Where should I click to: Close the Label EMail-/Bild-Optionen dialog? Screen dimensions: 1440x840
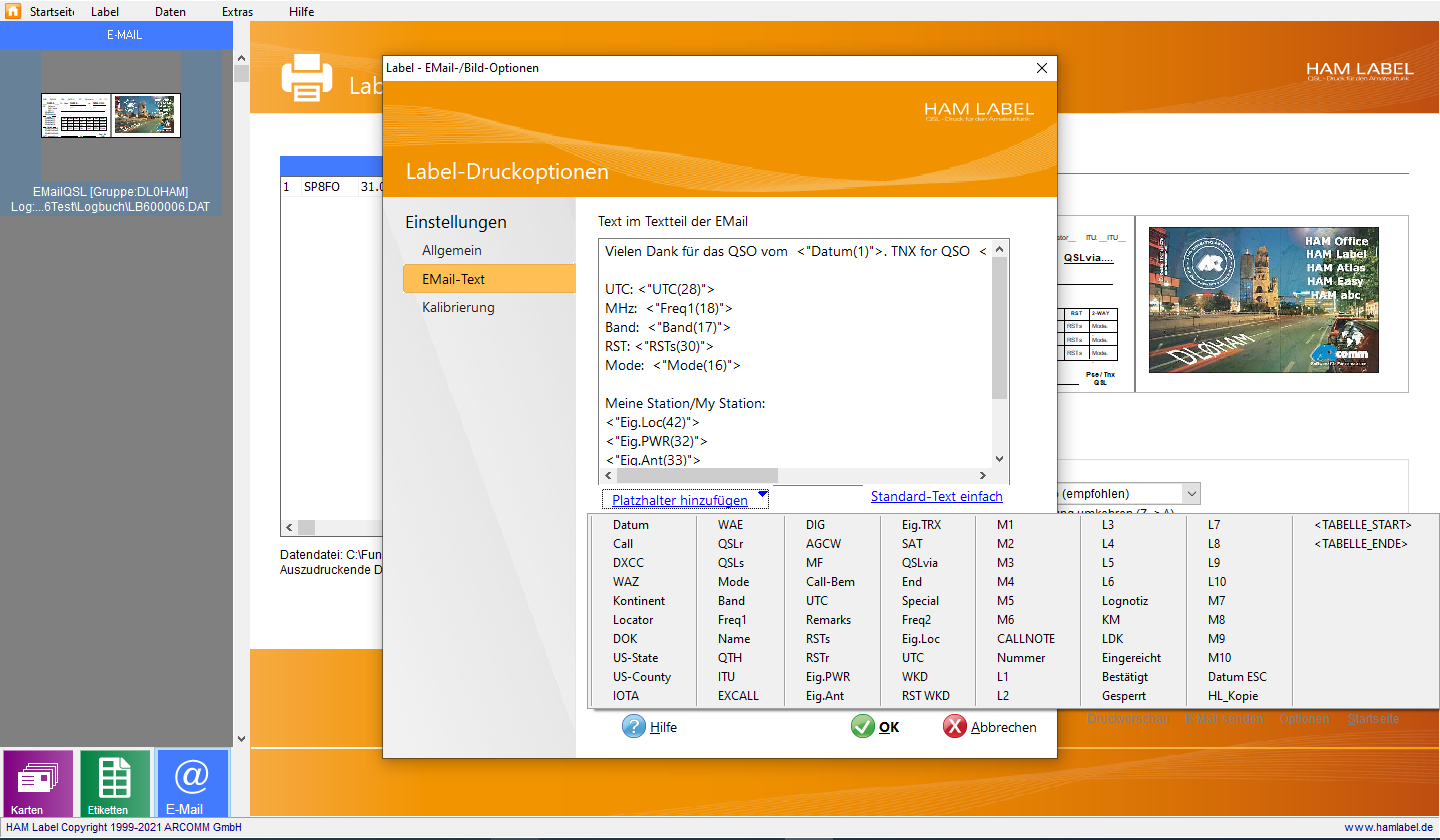coord(1041,68)
